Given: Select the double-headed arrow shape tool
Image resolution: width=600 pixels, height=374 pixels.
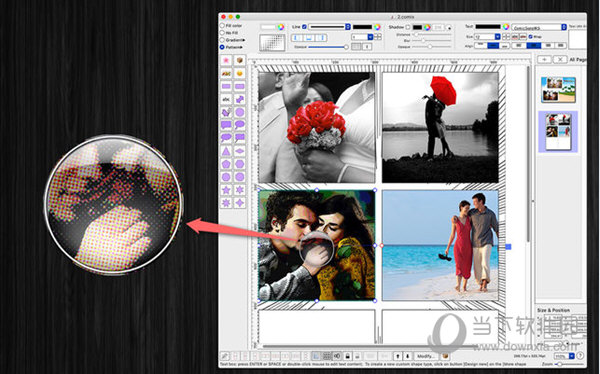Looking at the screenshot, I should [x=240, y=99].
